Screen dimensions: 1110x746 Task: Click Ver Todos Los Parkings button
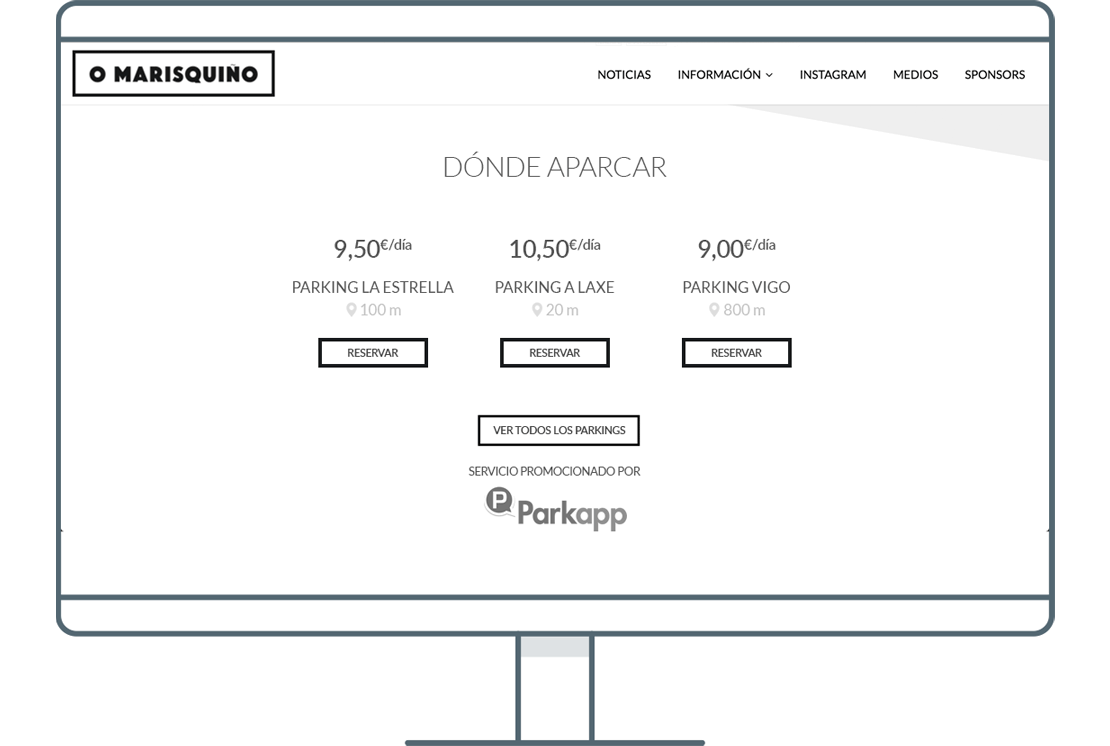click(x=558, y=430)
